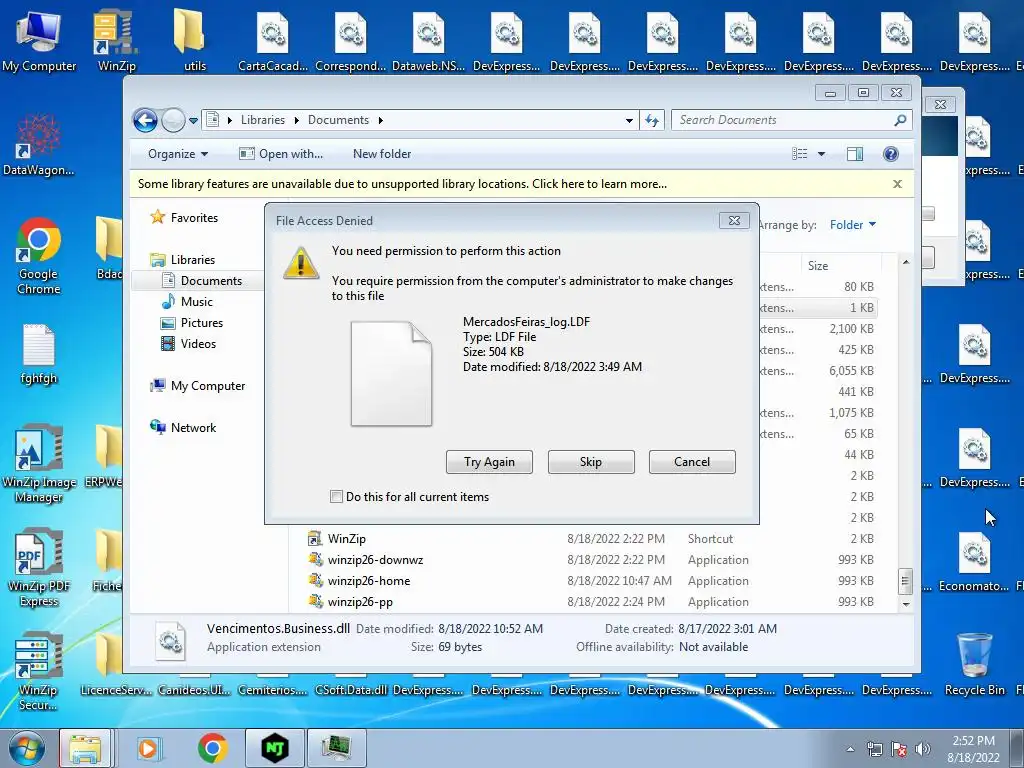The height and width of the screenshot is (768, 1024).
Task: Open the Organize menu
Action: 178,153
